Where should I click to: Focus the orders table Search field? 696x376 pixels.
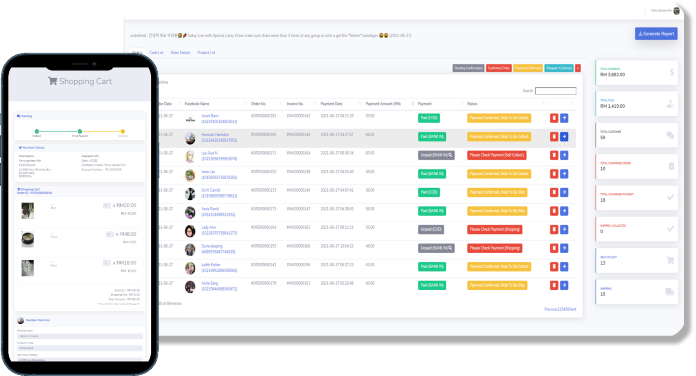pos(556,91)
